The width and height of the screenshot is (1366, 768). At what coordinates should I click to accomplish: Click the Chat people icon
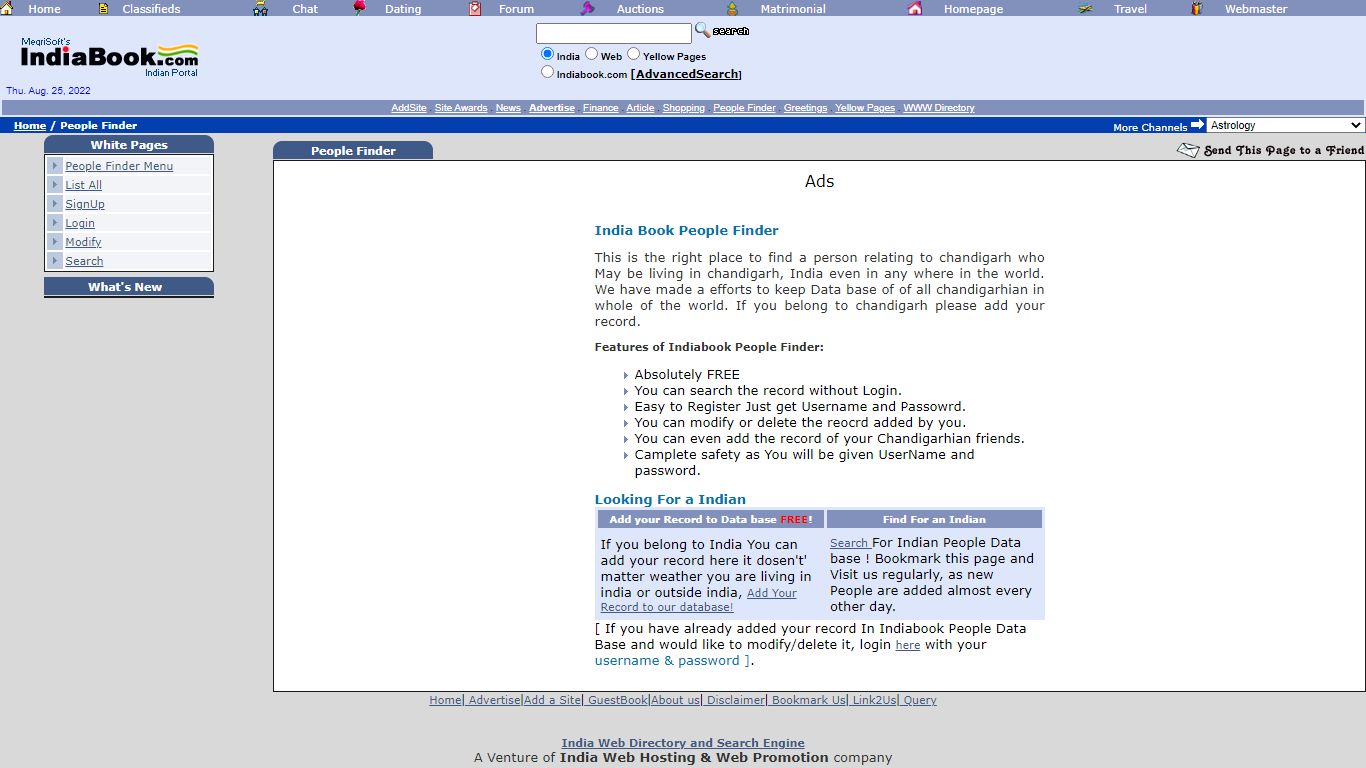pos(261,8)
